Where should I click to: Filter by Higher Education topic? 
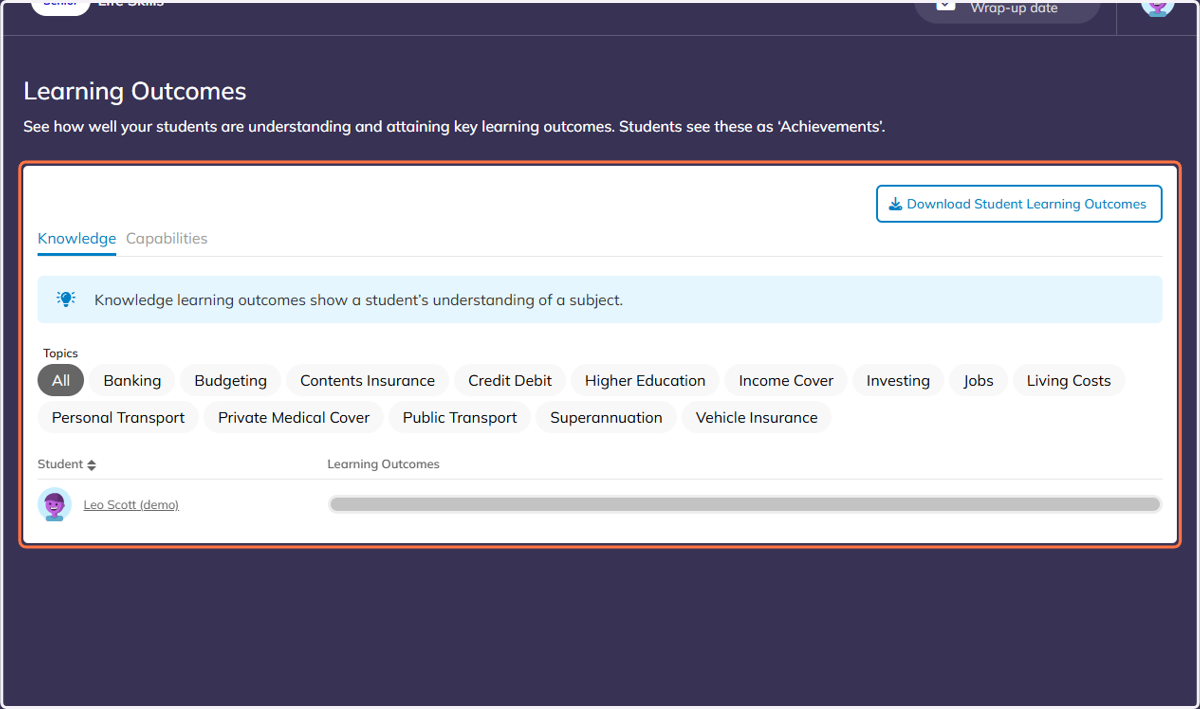[x=645, y=381]
